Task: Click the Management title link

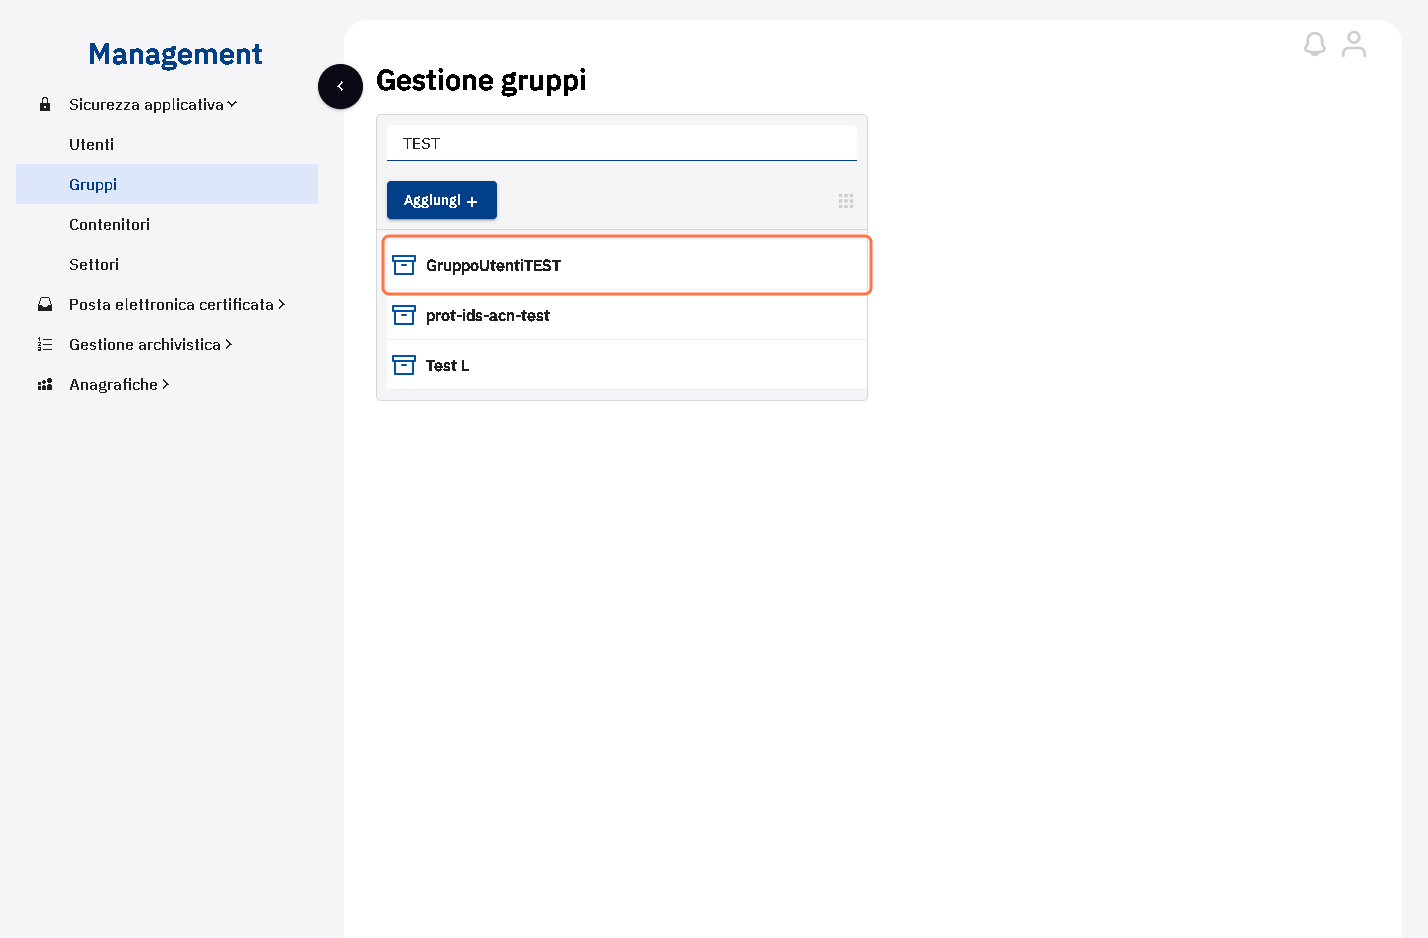Action: (x=175, y=54)
